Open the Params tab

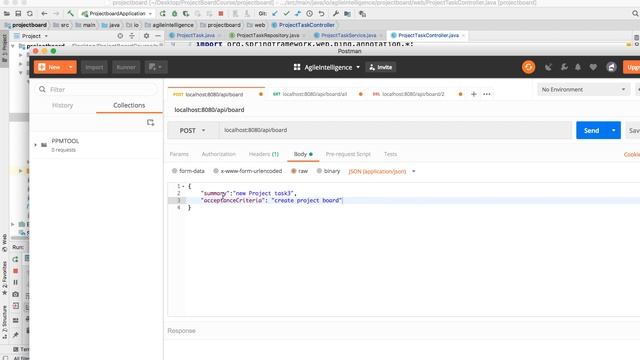179,154
